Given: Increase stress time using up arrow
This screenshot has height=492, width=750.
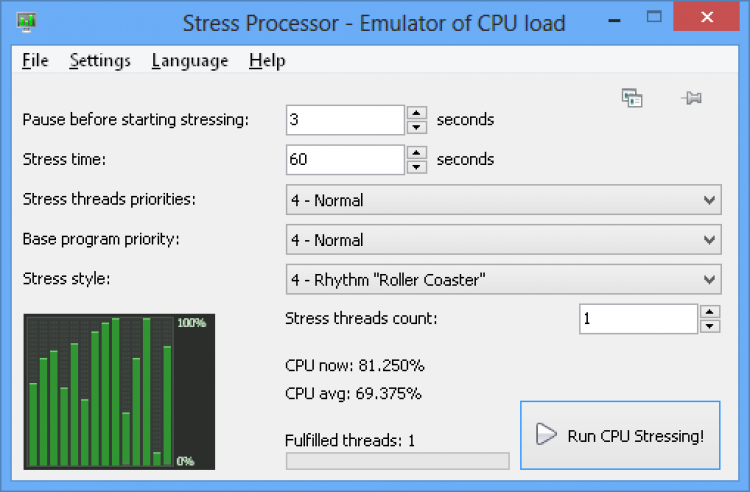Looking at the screenshot, I should point(418,153).
